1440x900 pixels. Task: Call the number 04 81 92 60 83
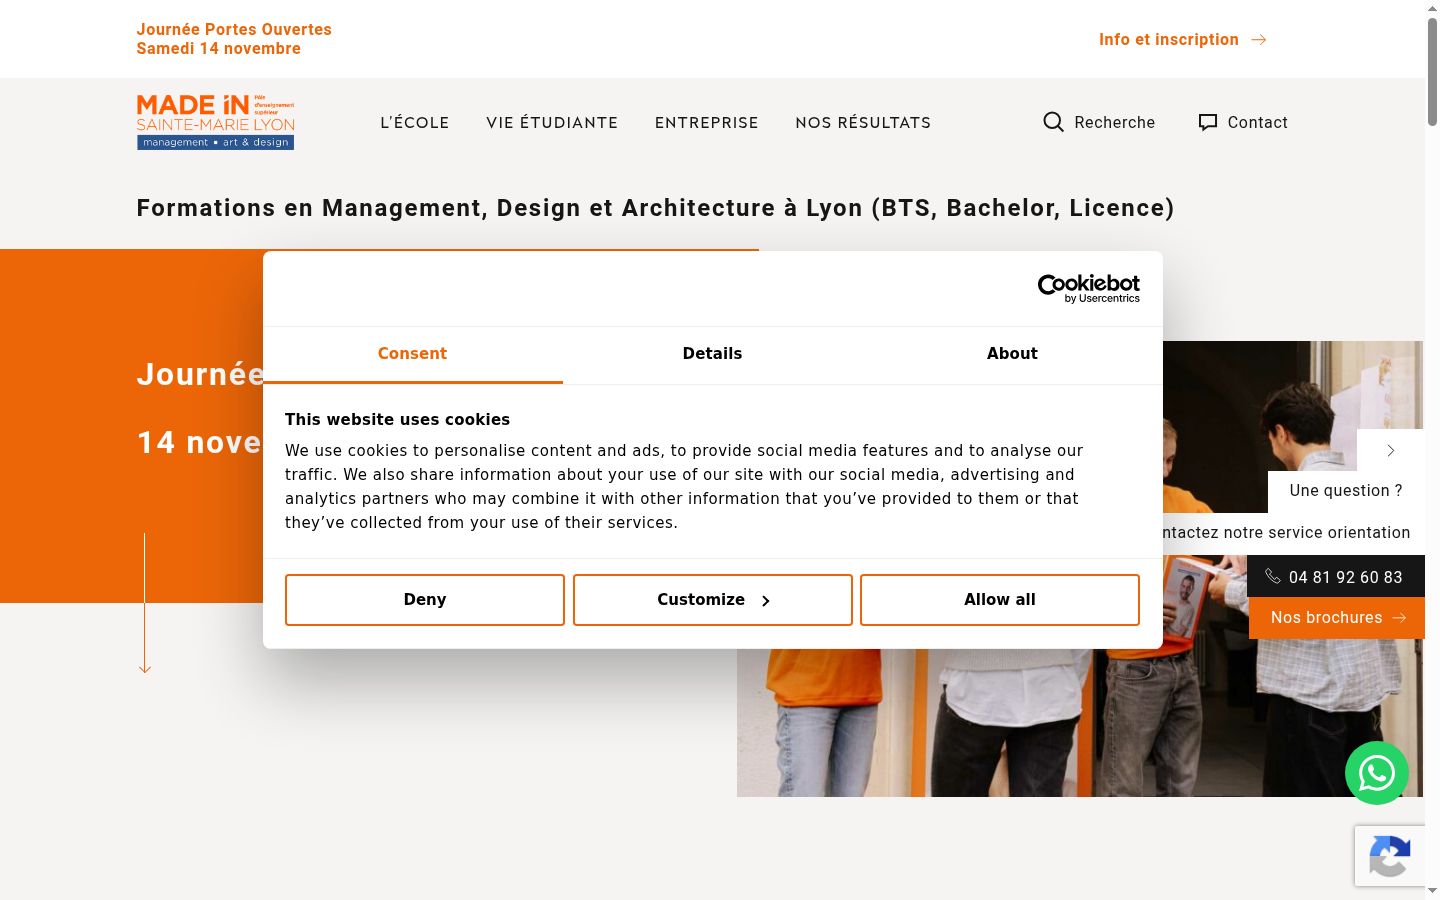click(x=1336, y=577)
